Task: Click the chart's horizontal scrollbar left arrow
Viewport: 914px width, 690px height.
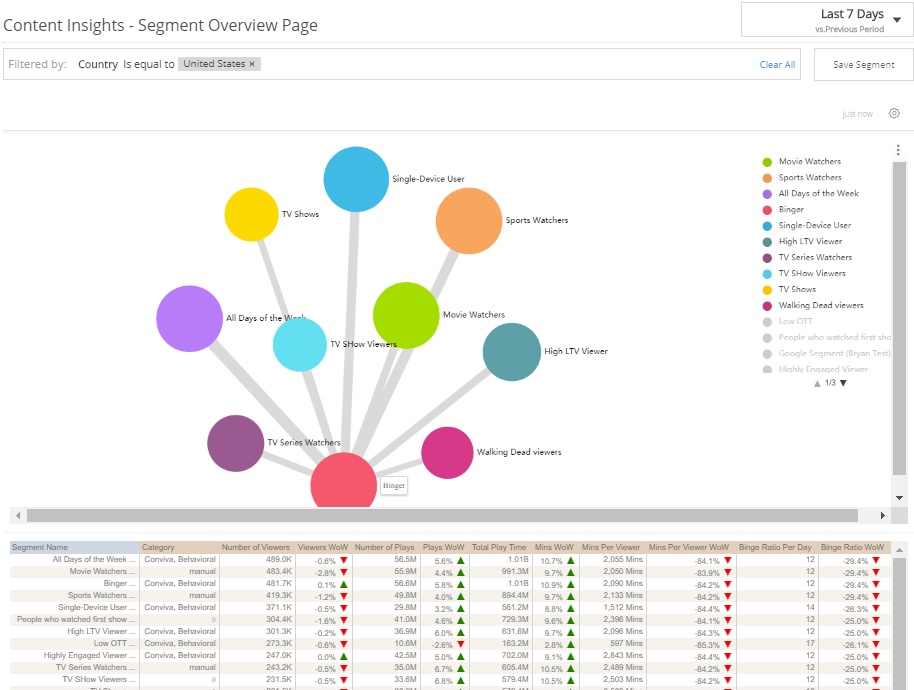Action: click(x=18, y=515)
